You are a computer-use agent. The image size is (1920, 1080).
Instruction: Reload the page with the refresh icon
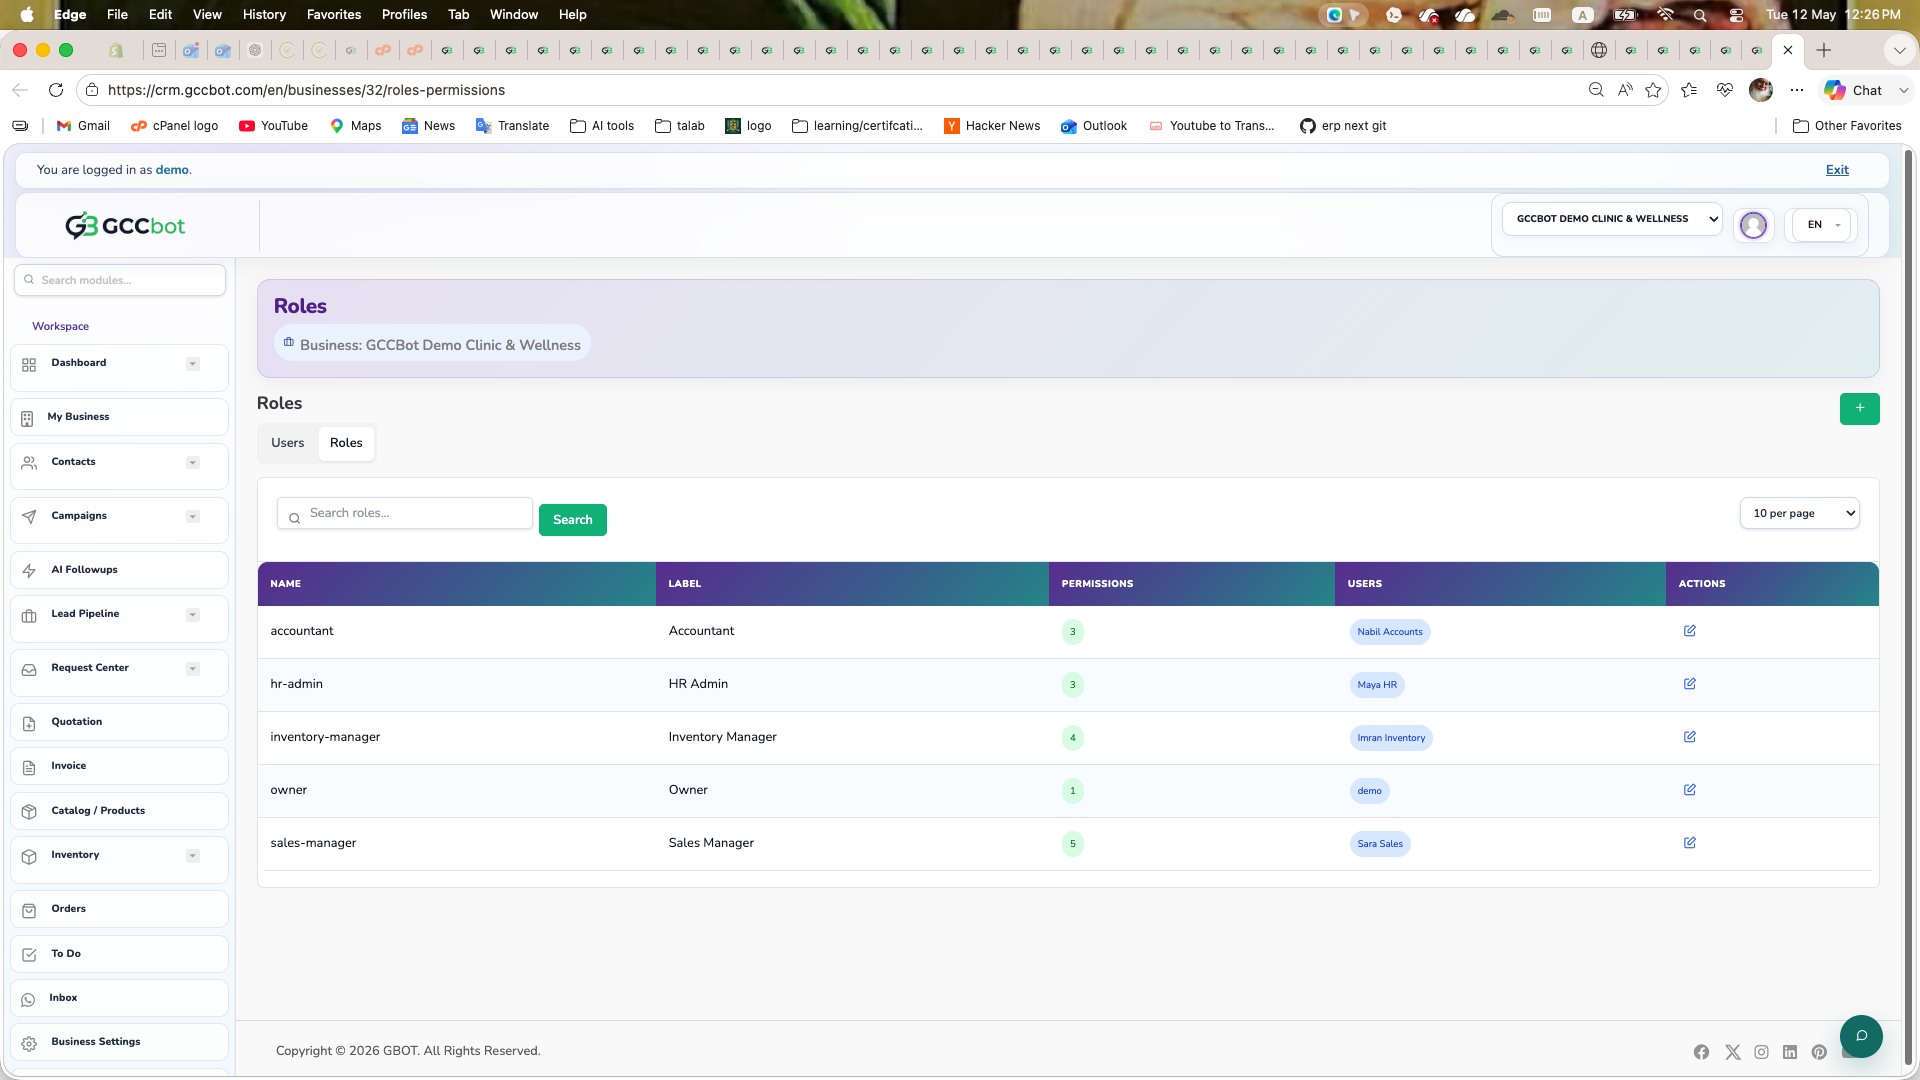click(56, 90)
